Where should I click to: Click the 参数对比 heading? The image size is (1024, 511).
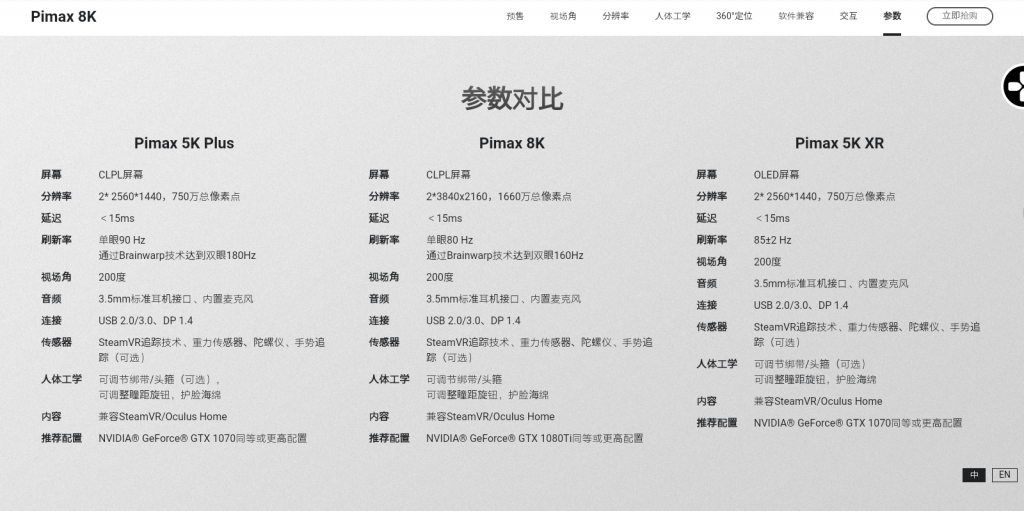tap(512, 99)
